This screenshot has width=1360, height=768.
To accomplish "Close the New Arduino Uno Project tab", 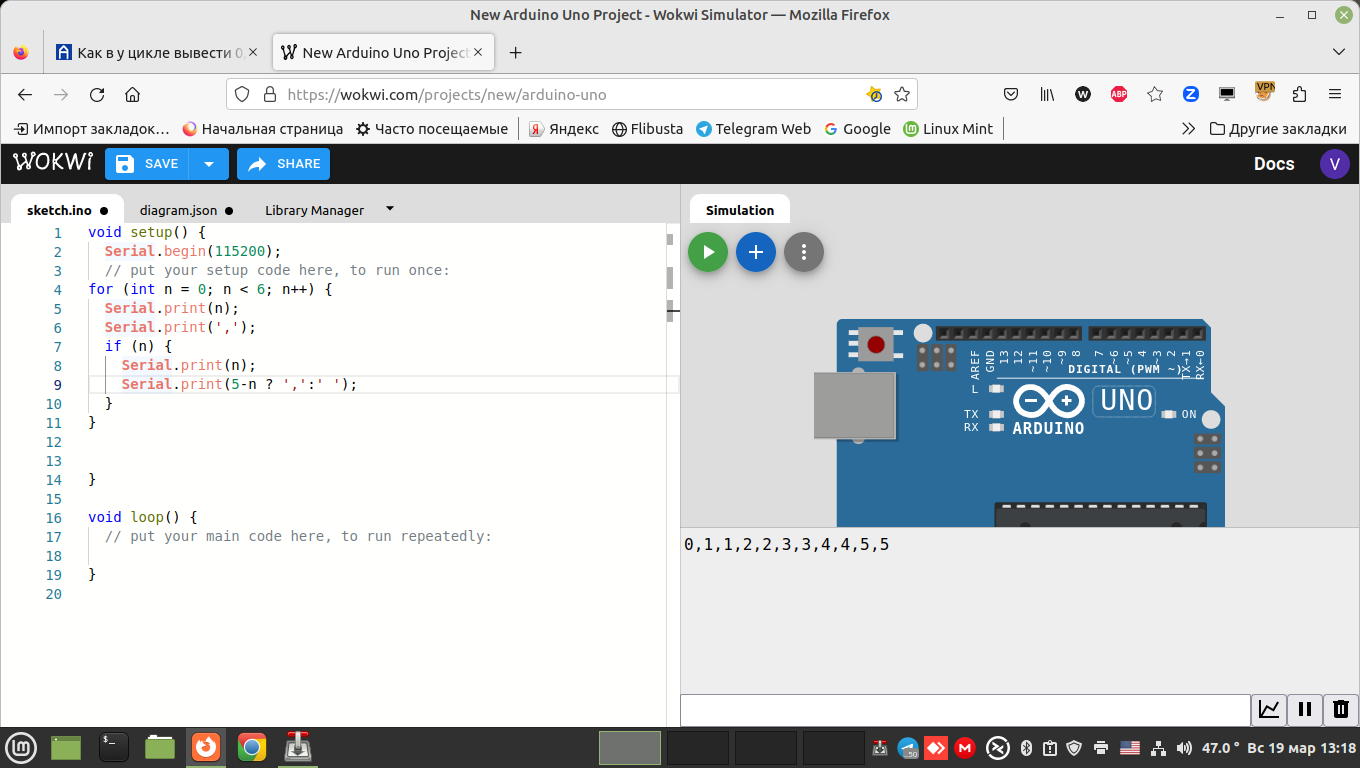I will tap(478, 52).
